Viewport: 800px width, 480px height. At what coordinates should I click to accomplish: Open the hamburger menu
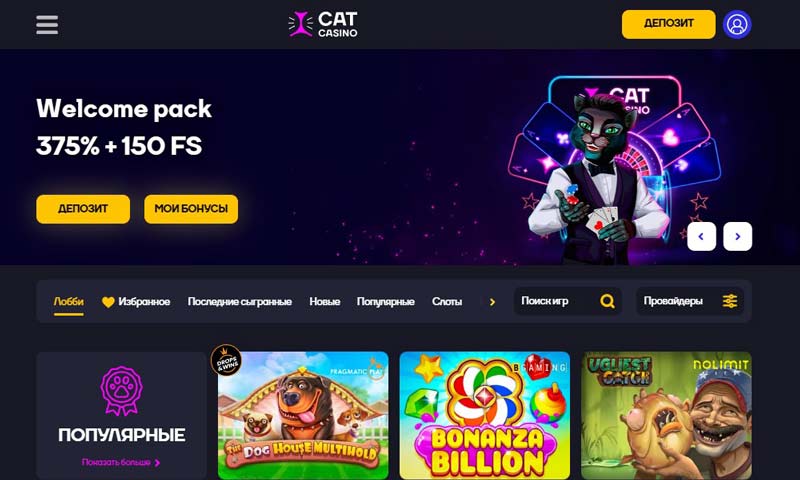[x=47, y=24]
